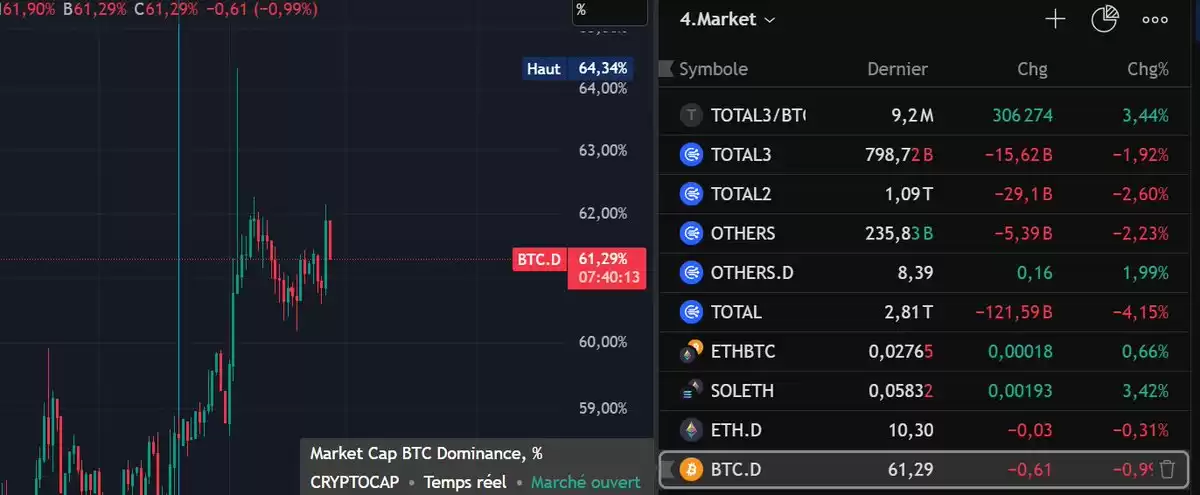Add a symbol with the plus icon

pyautogui.click(x=1055, y=19)
